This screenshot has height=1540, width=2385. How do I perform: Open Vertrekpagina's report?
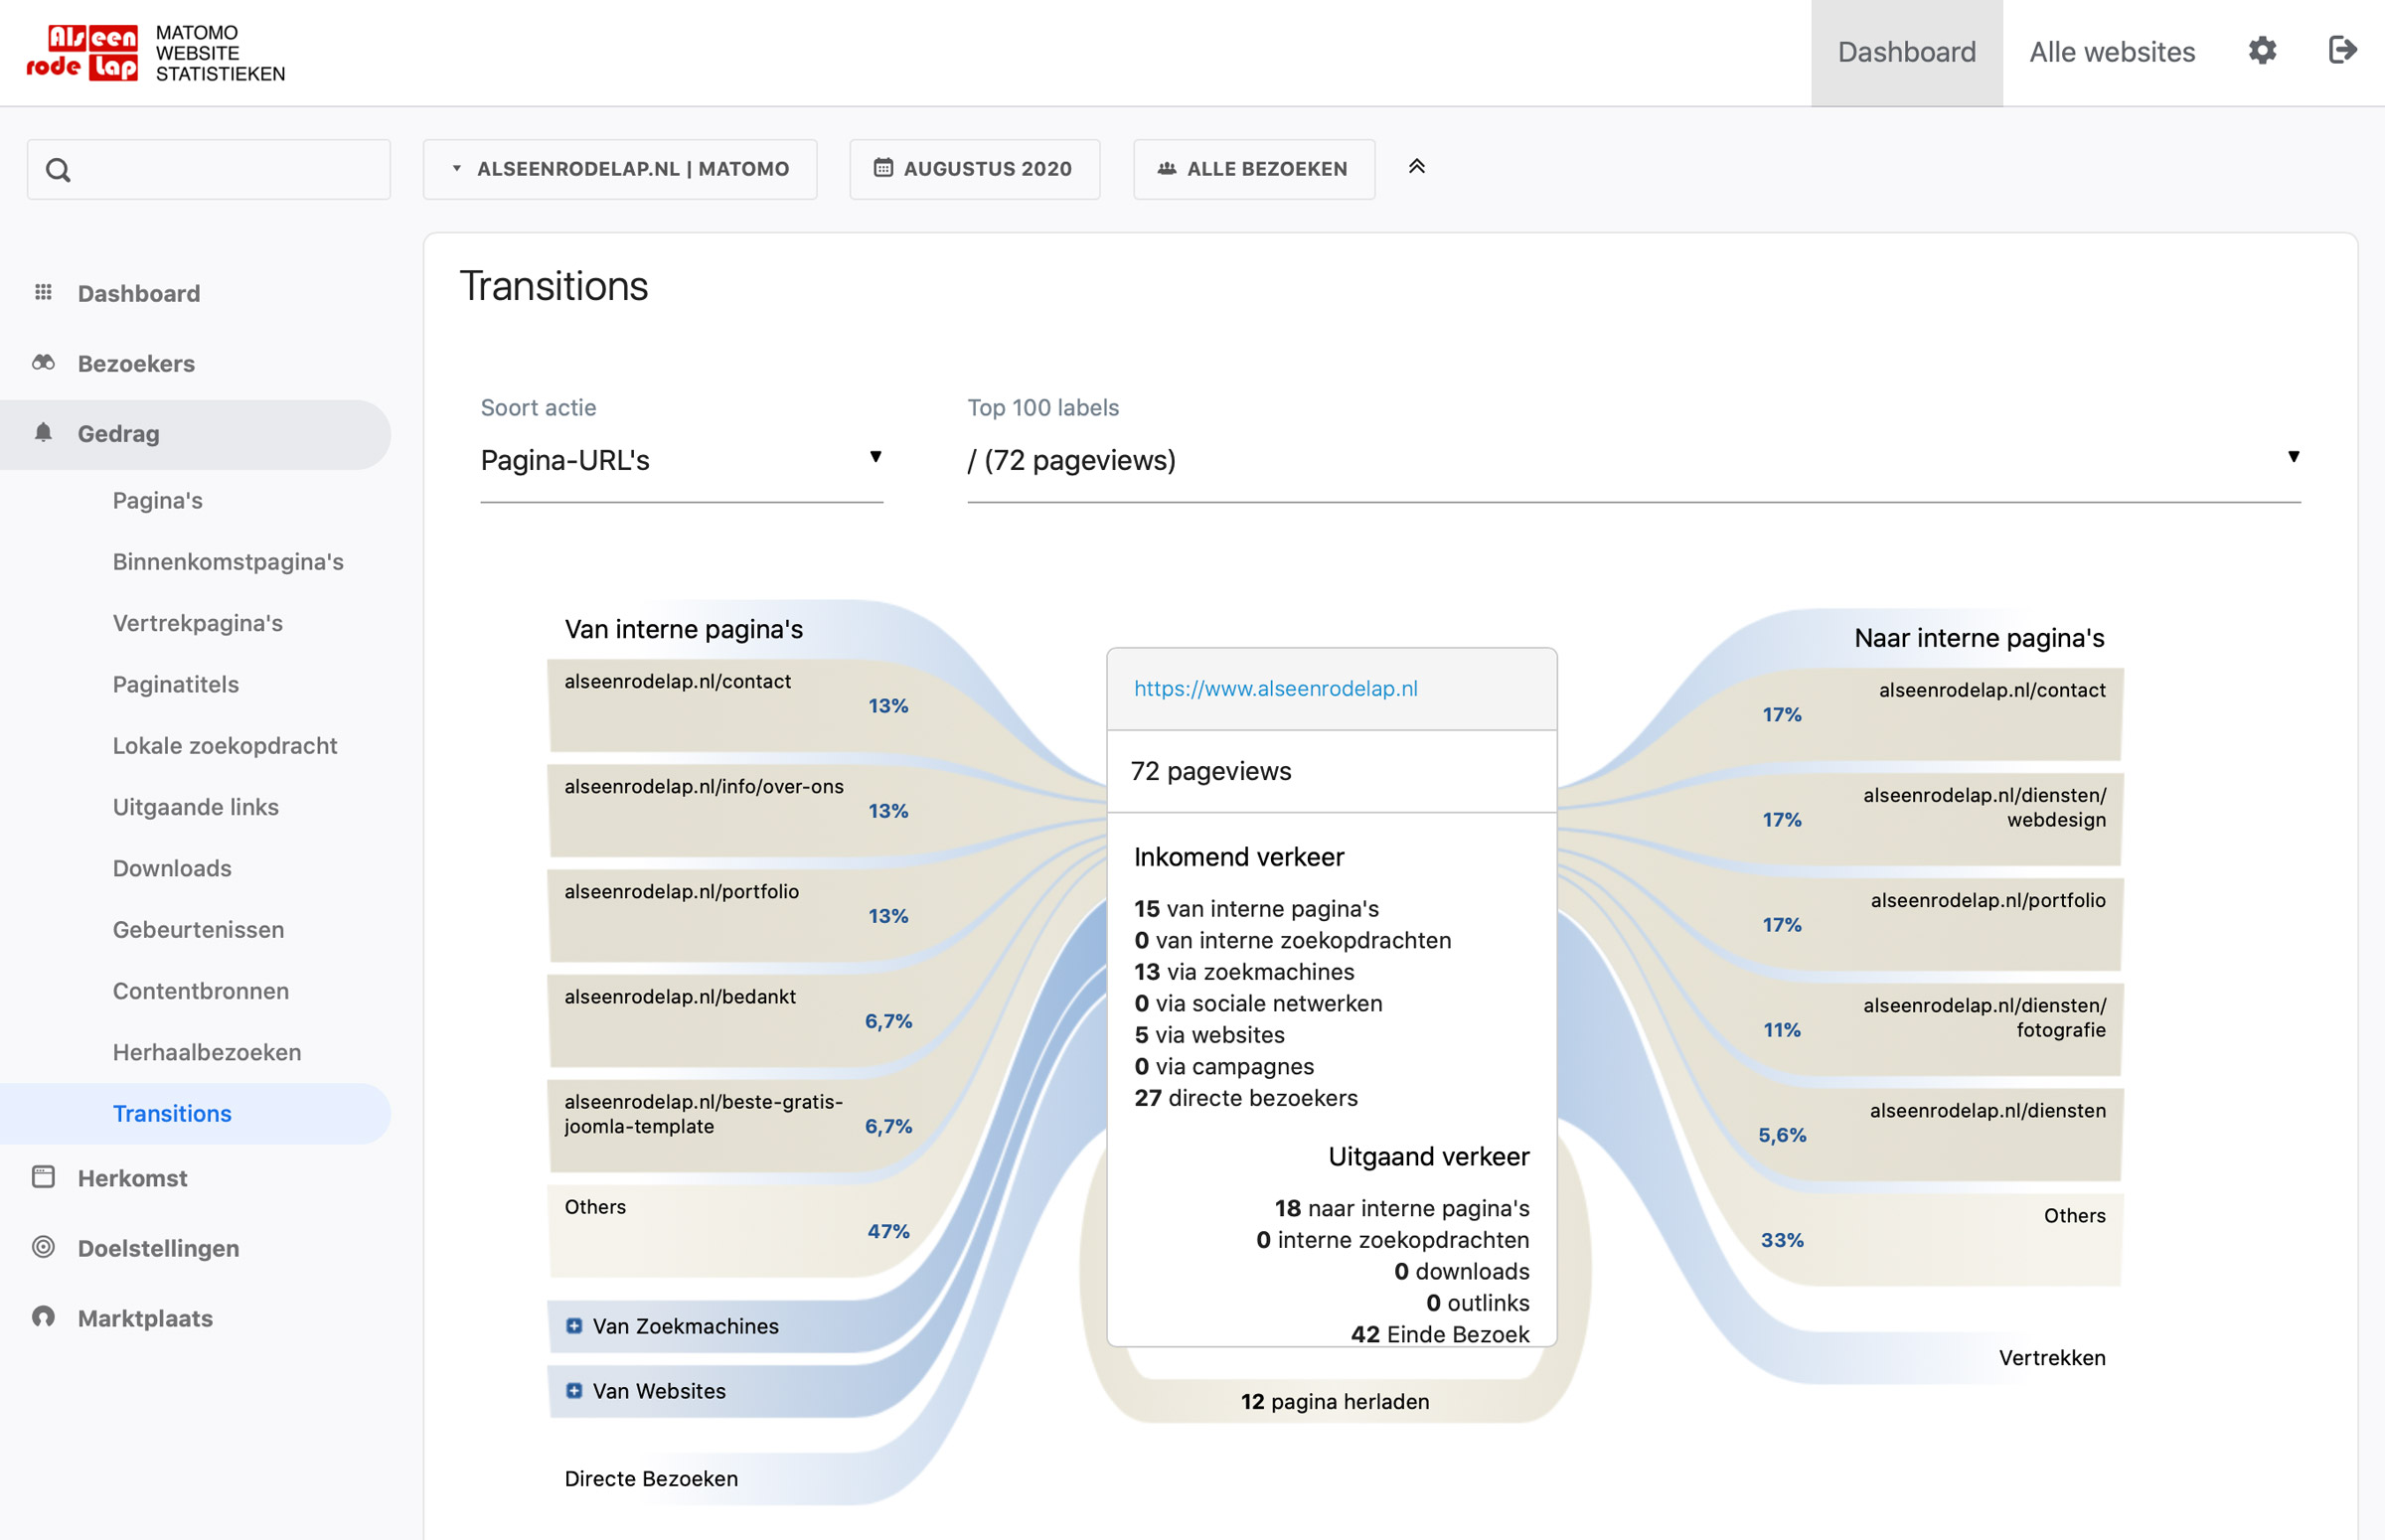pos(197,623)
